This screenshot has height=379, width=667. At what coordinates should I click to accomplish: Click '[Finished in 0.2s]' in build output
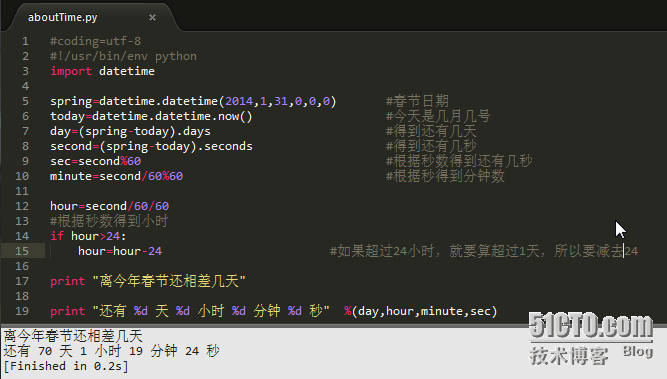[66, 366]
